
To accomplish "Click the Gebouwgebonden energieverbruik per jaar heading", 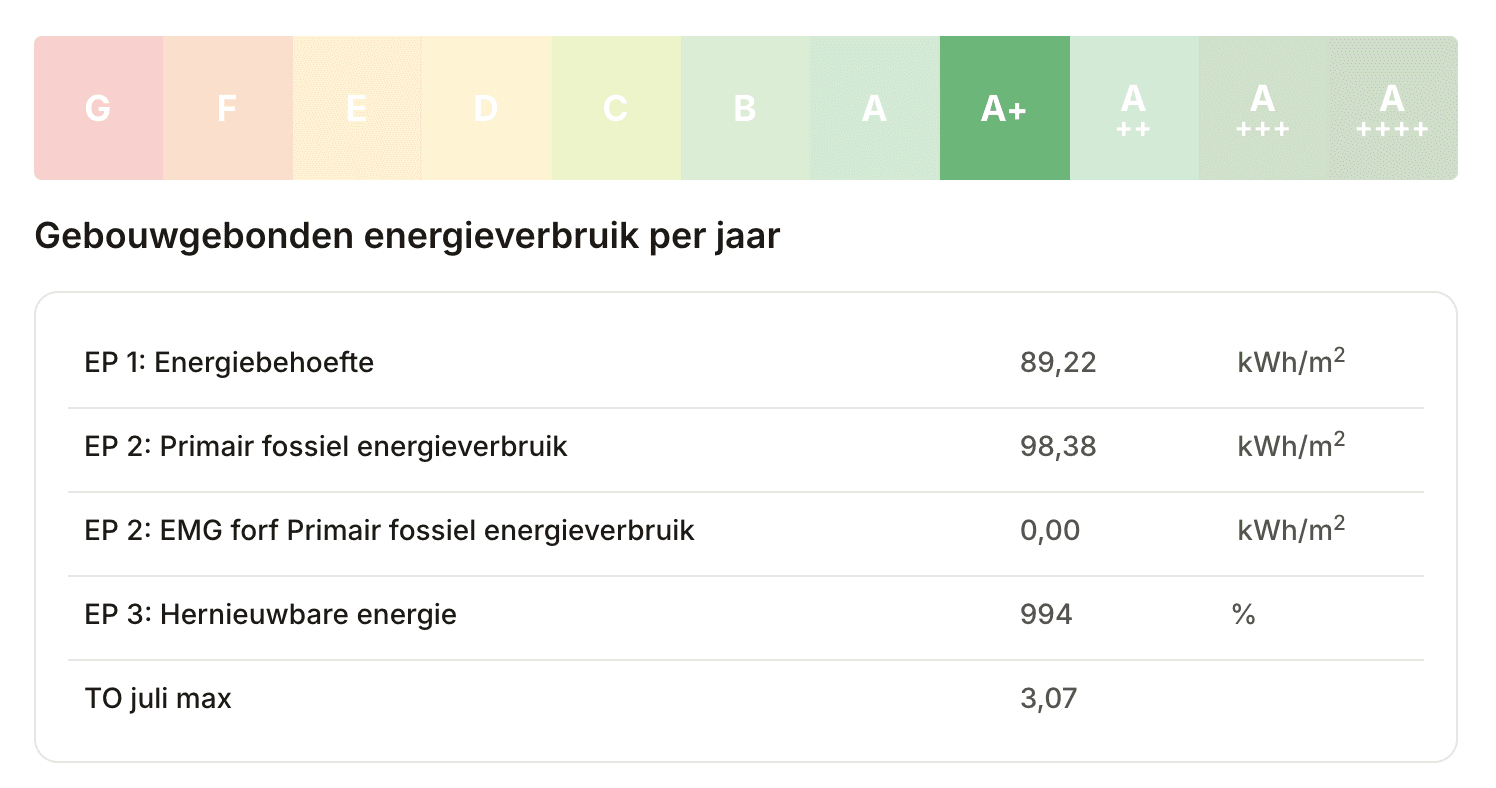I will [407, 237].
